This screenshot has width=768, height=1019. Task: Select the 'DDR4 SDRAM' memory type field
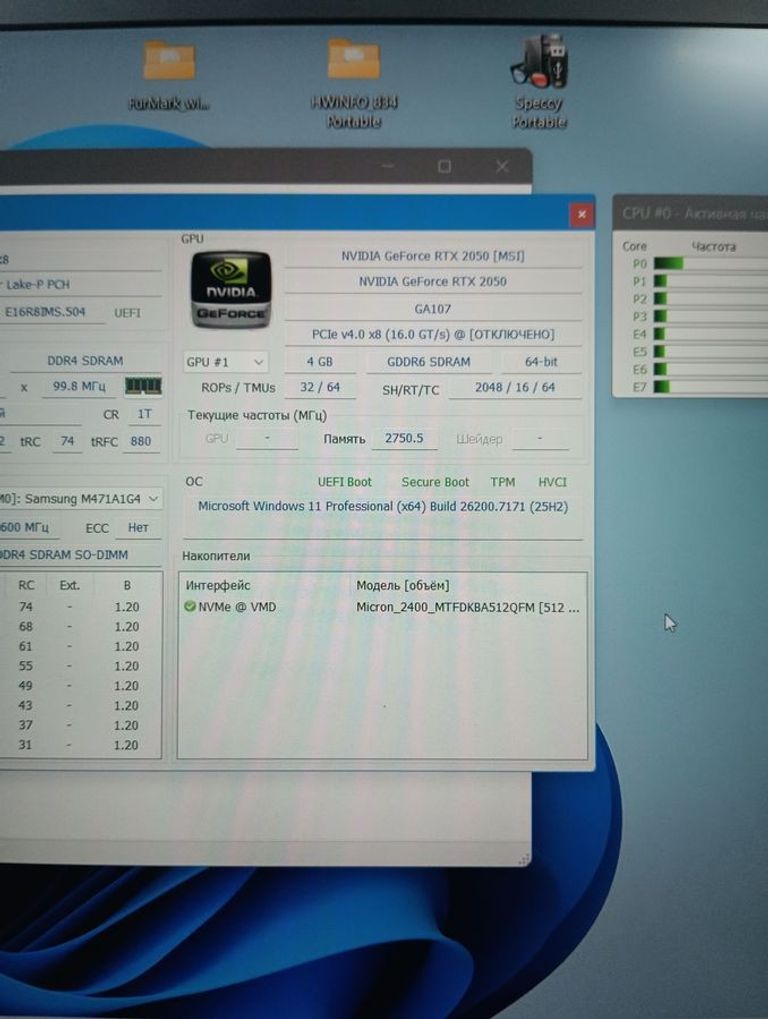85,361
